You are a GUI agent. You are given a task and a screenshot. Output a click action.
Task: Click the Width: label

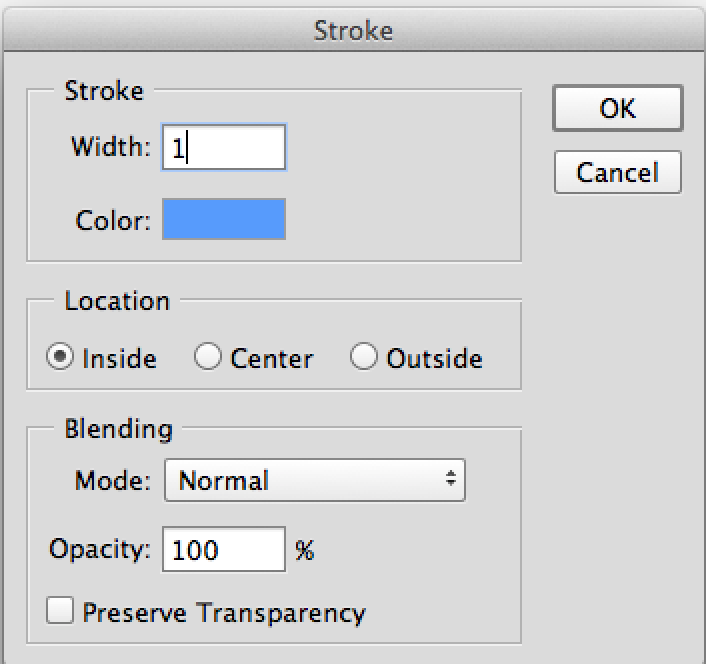[111, 147]
